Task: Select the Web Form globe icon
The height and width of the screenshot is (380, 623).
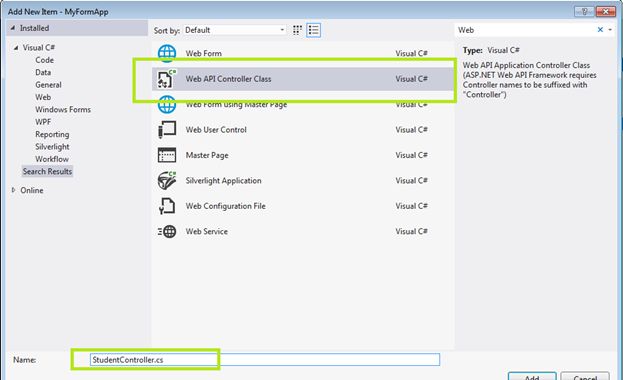Action: (x=167, y=53)
